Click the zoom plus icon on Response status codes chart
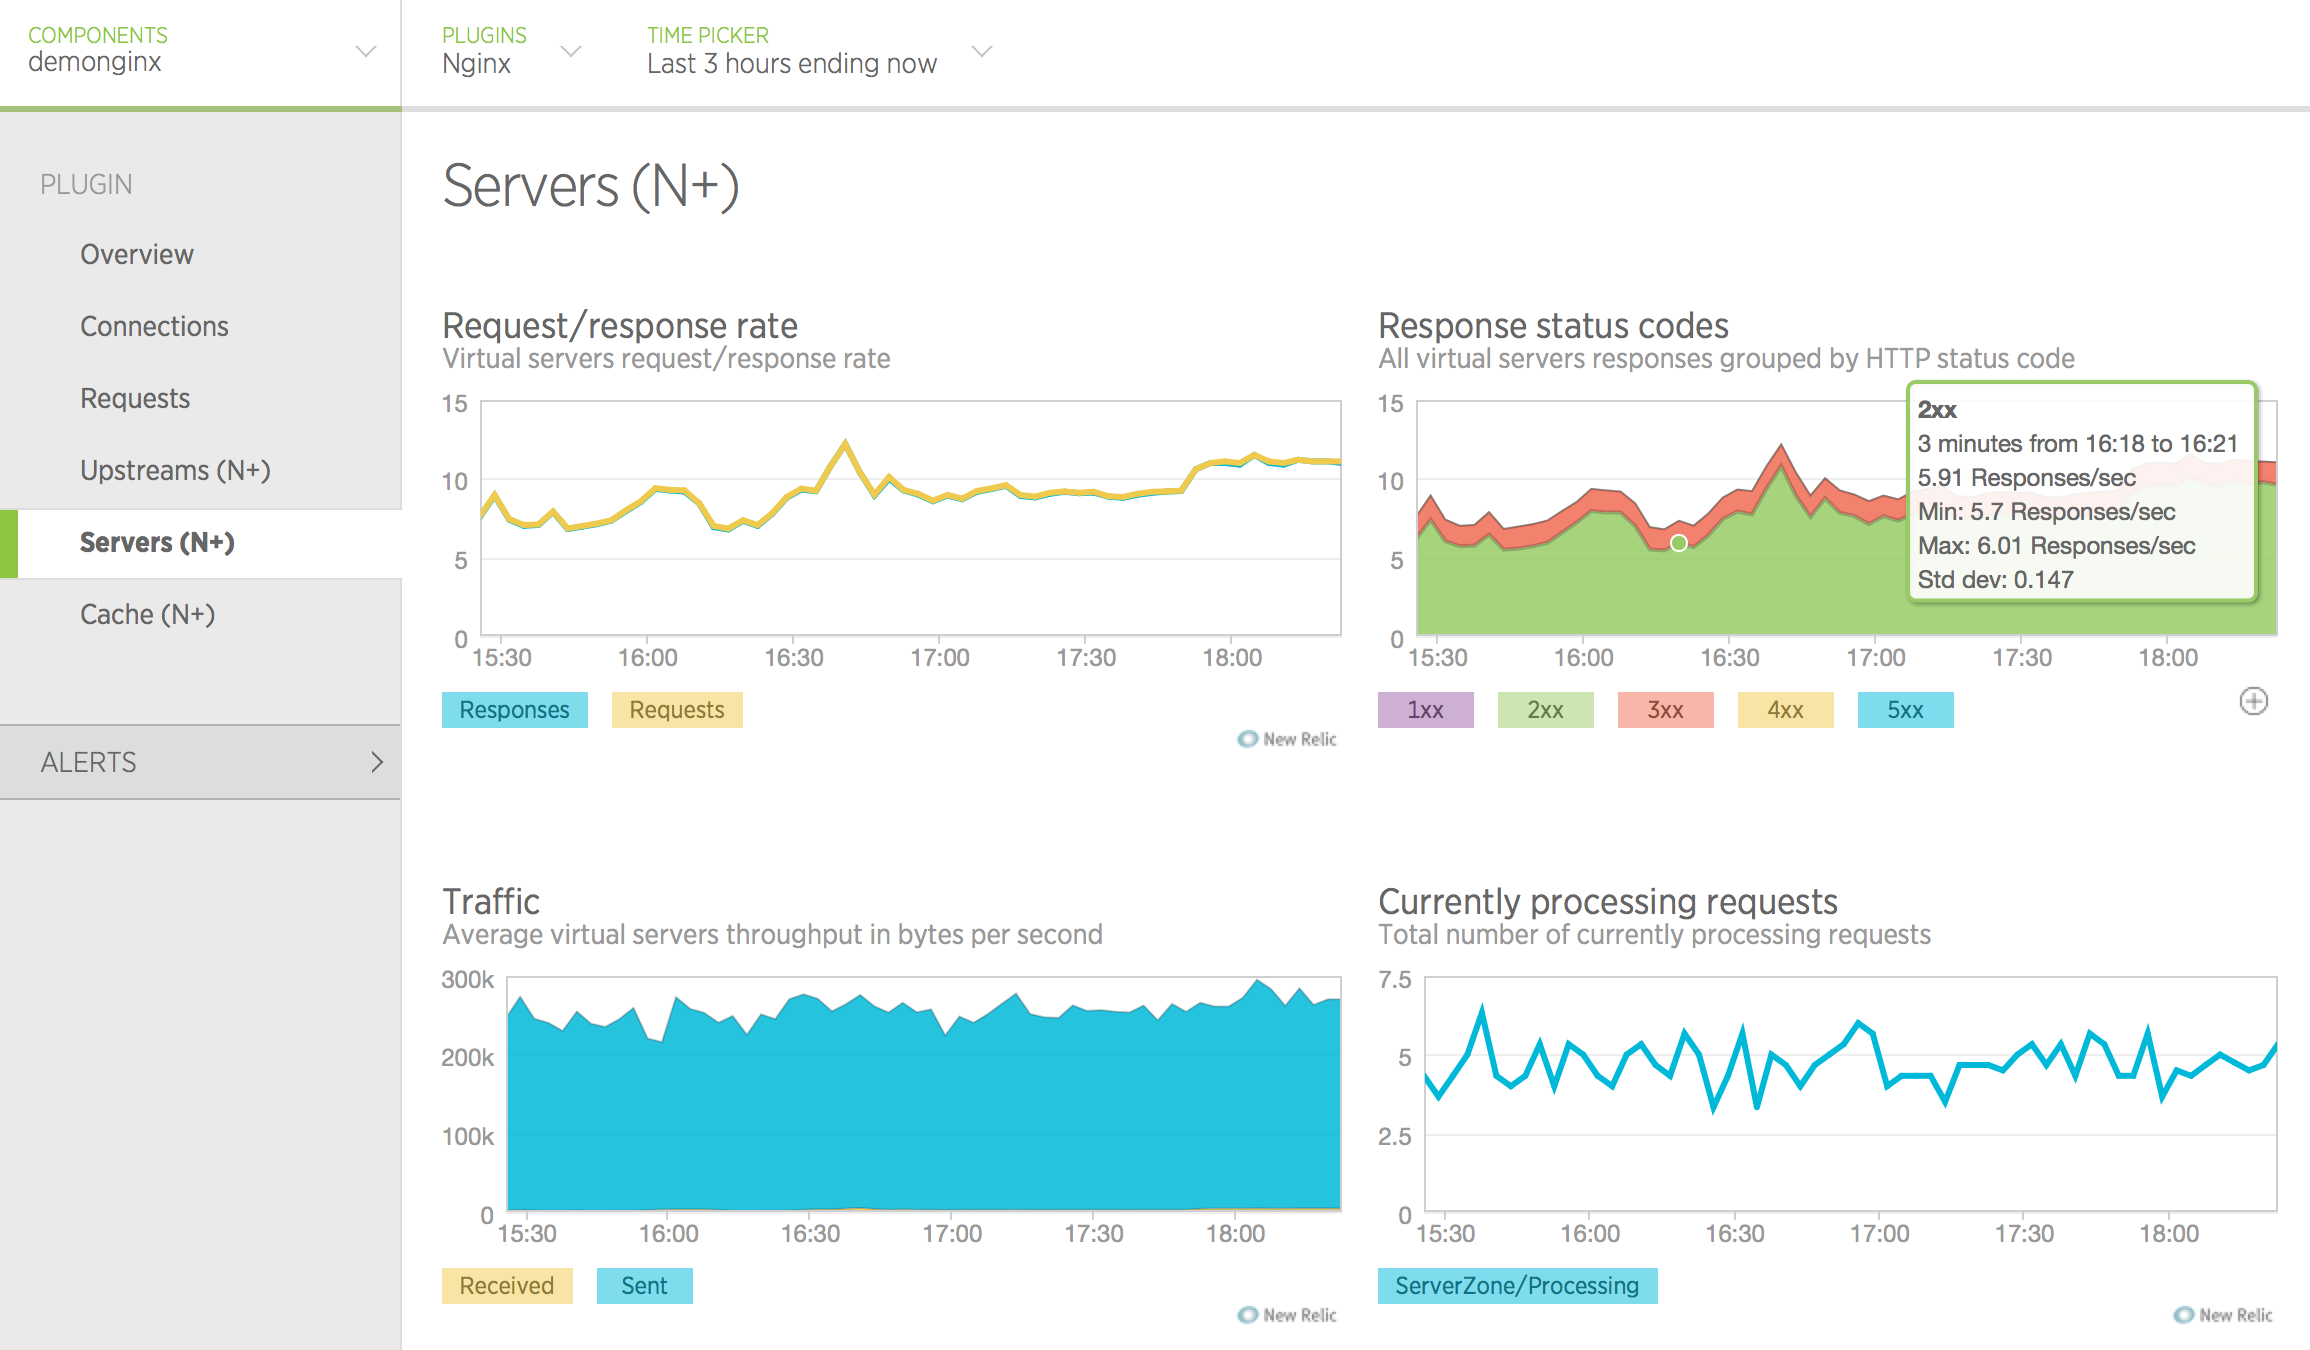This screenshot has height=1350, width=2310. click(2254, 701)
